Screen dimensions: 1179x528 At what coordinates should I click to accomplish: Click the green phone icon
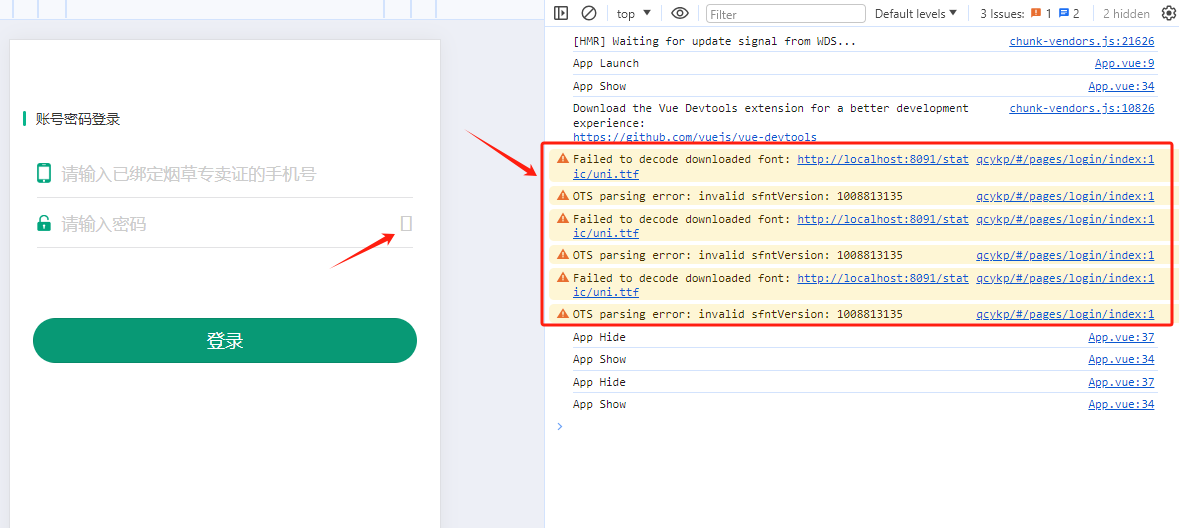(x=44, y=174)
